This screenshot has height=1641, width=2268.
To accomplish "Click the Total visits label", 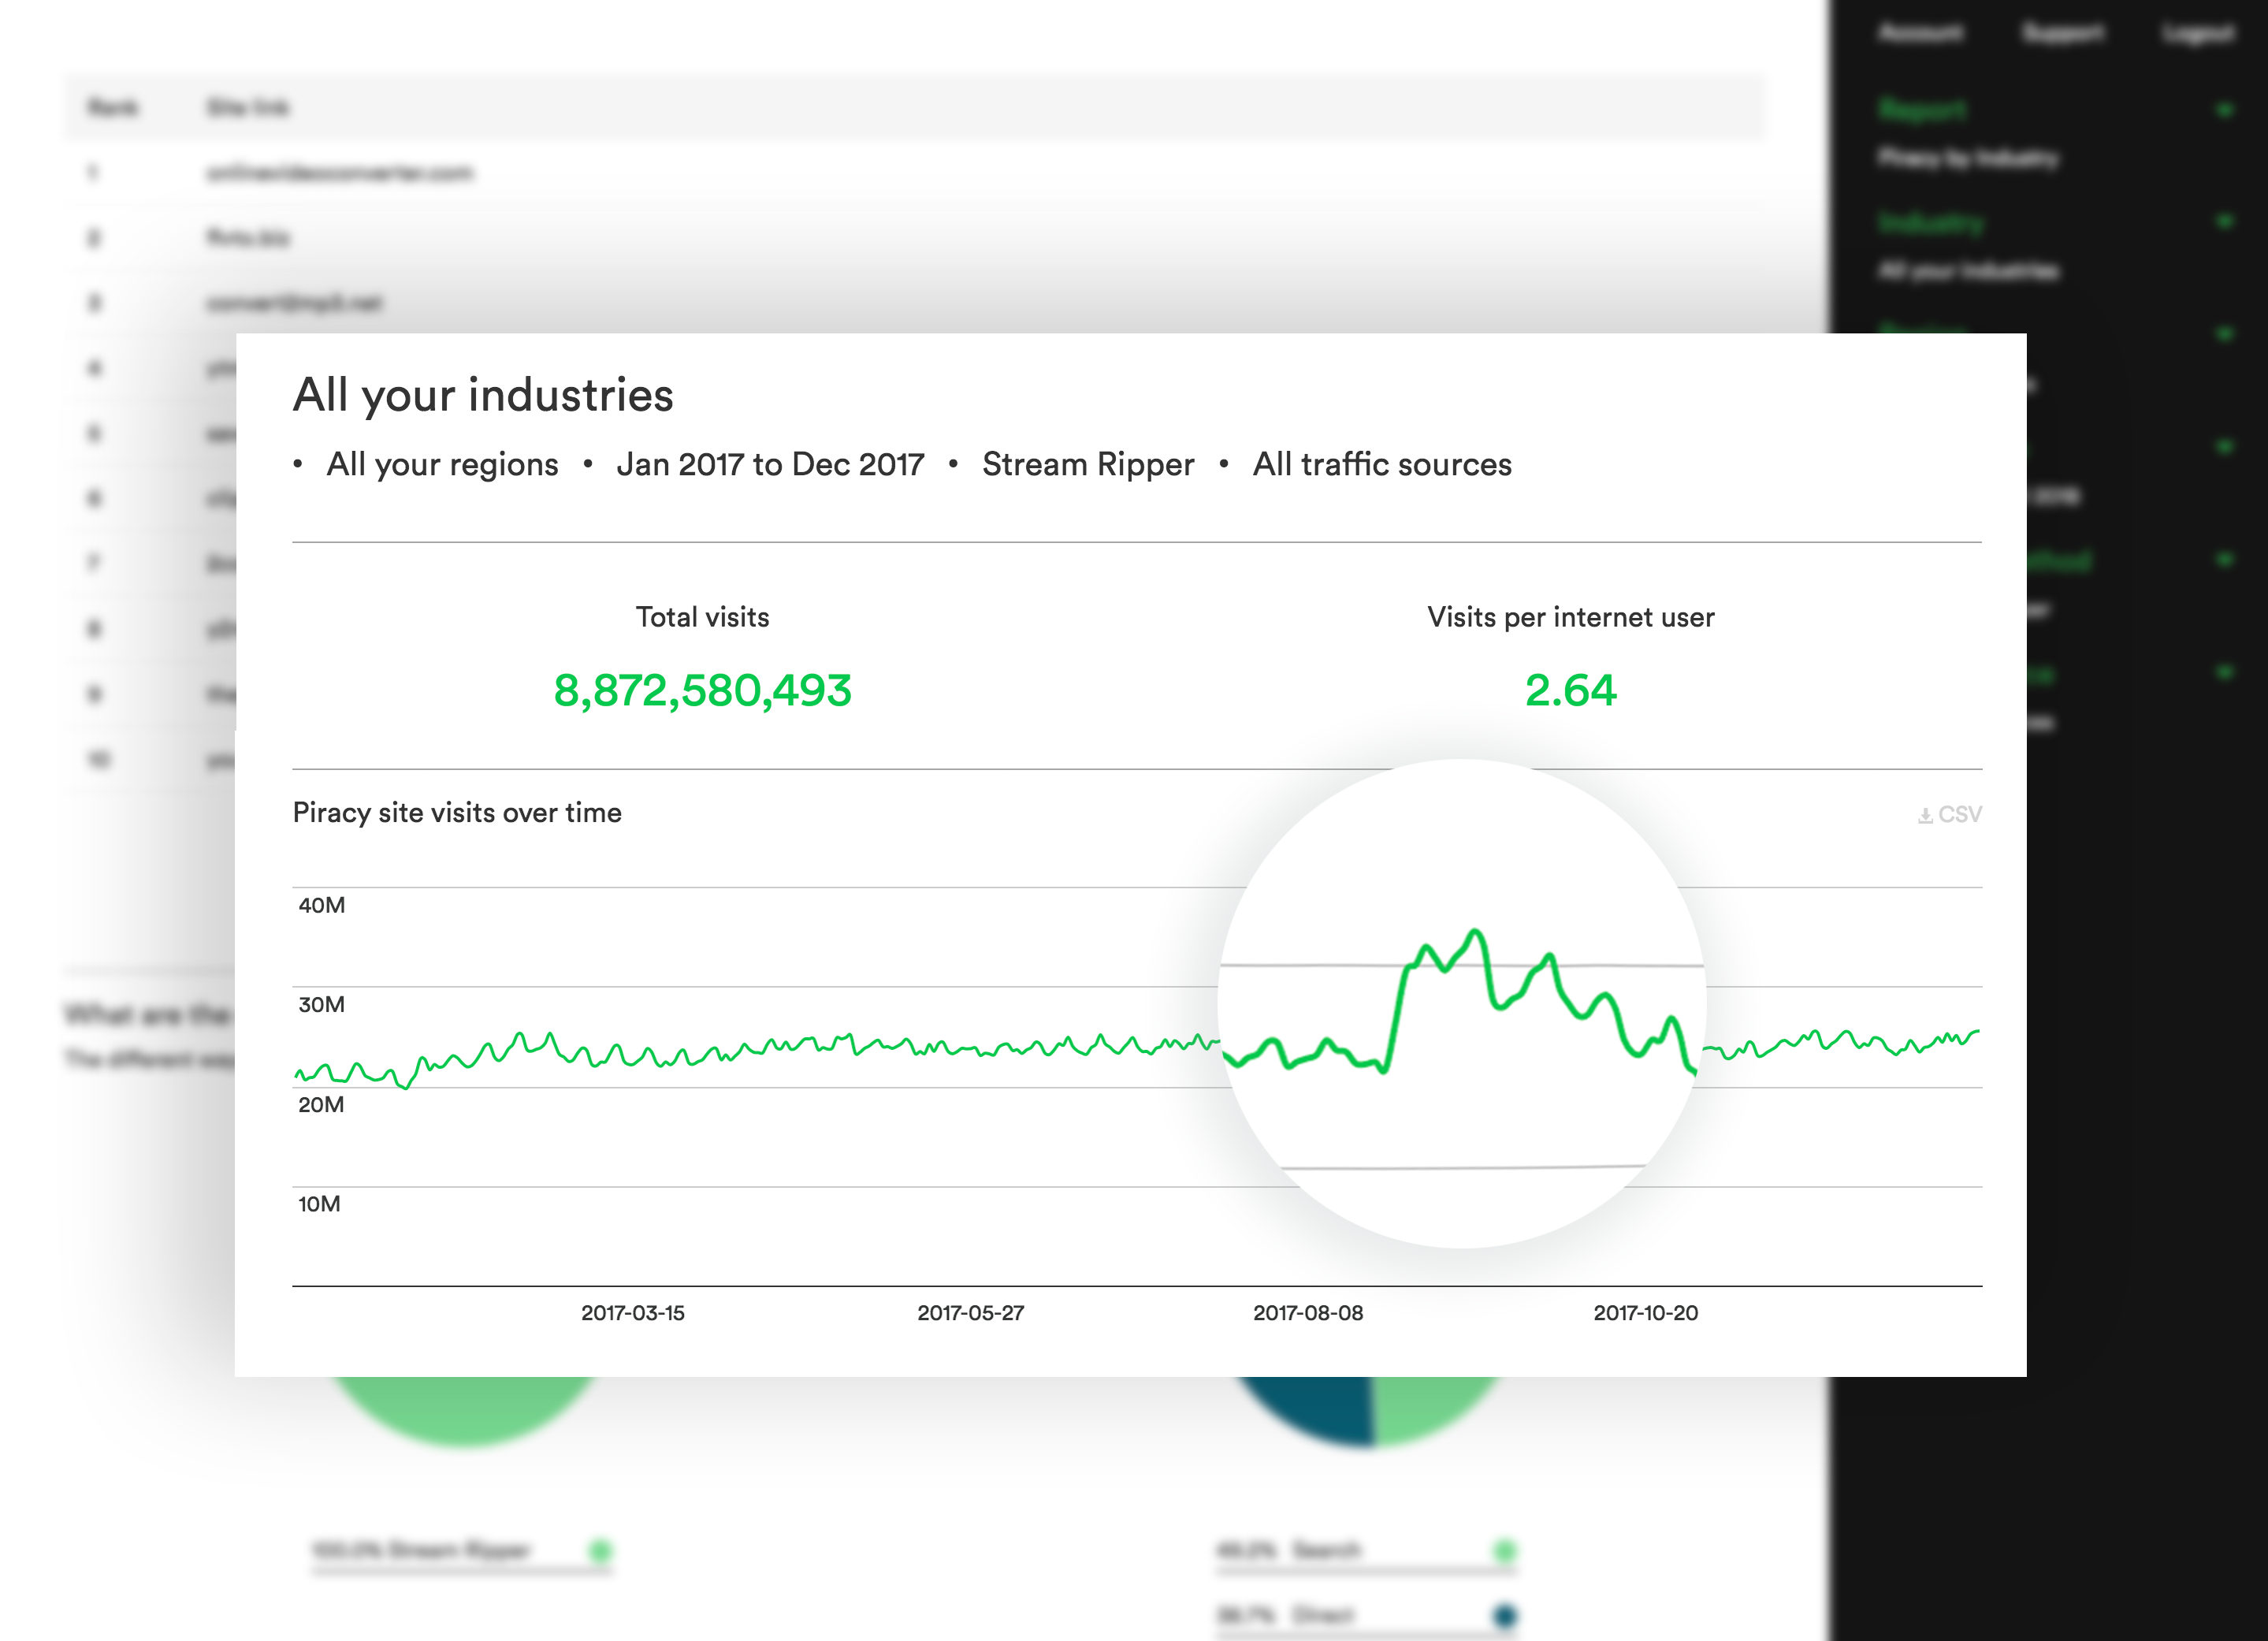I will tap(702, 617).
